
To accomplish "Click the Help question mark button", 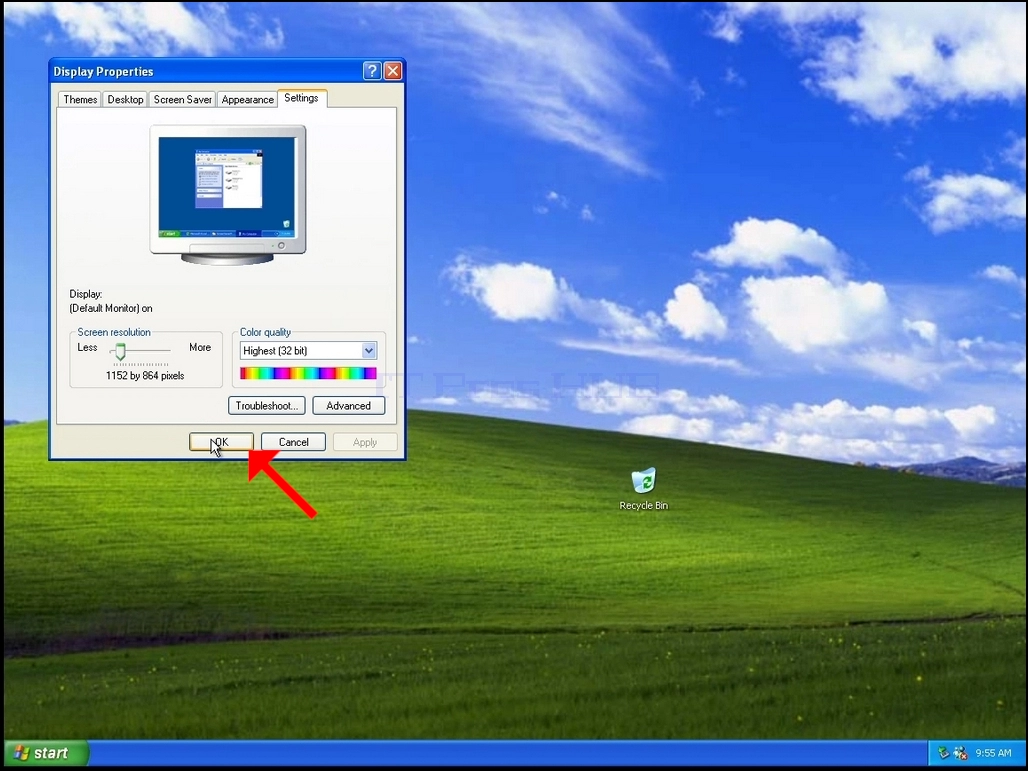I will [372, 71].
